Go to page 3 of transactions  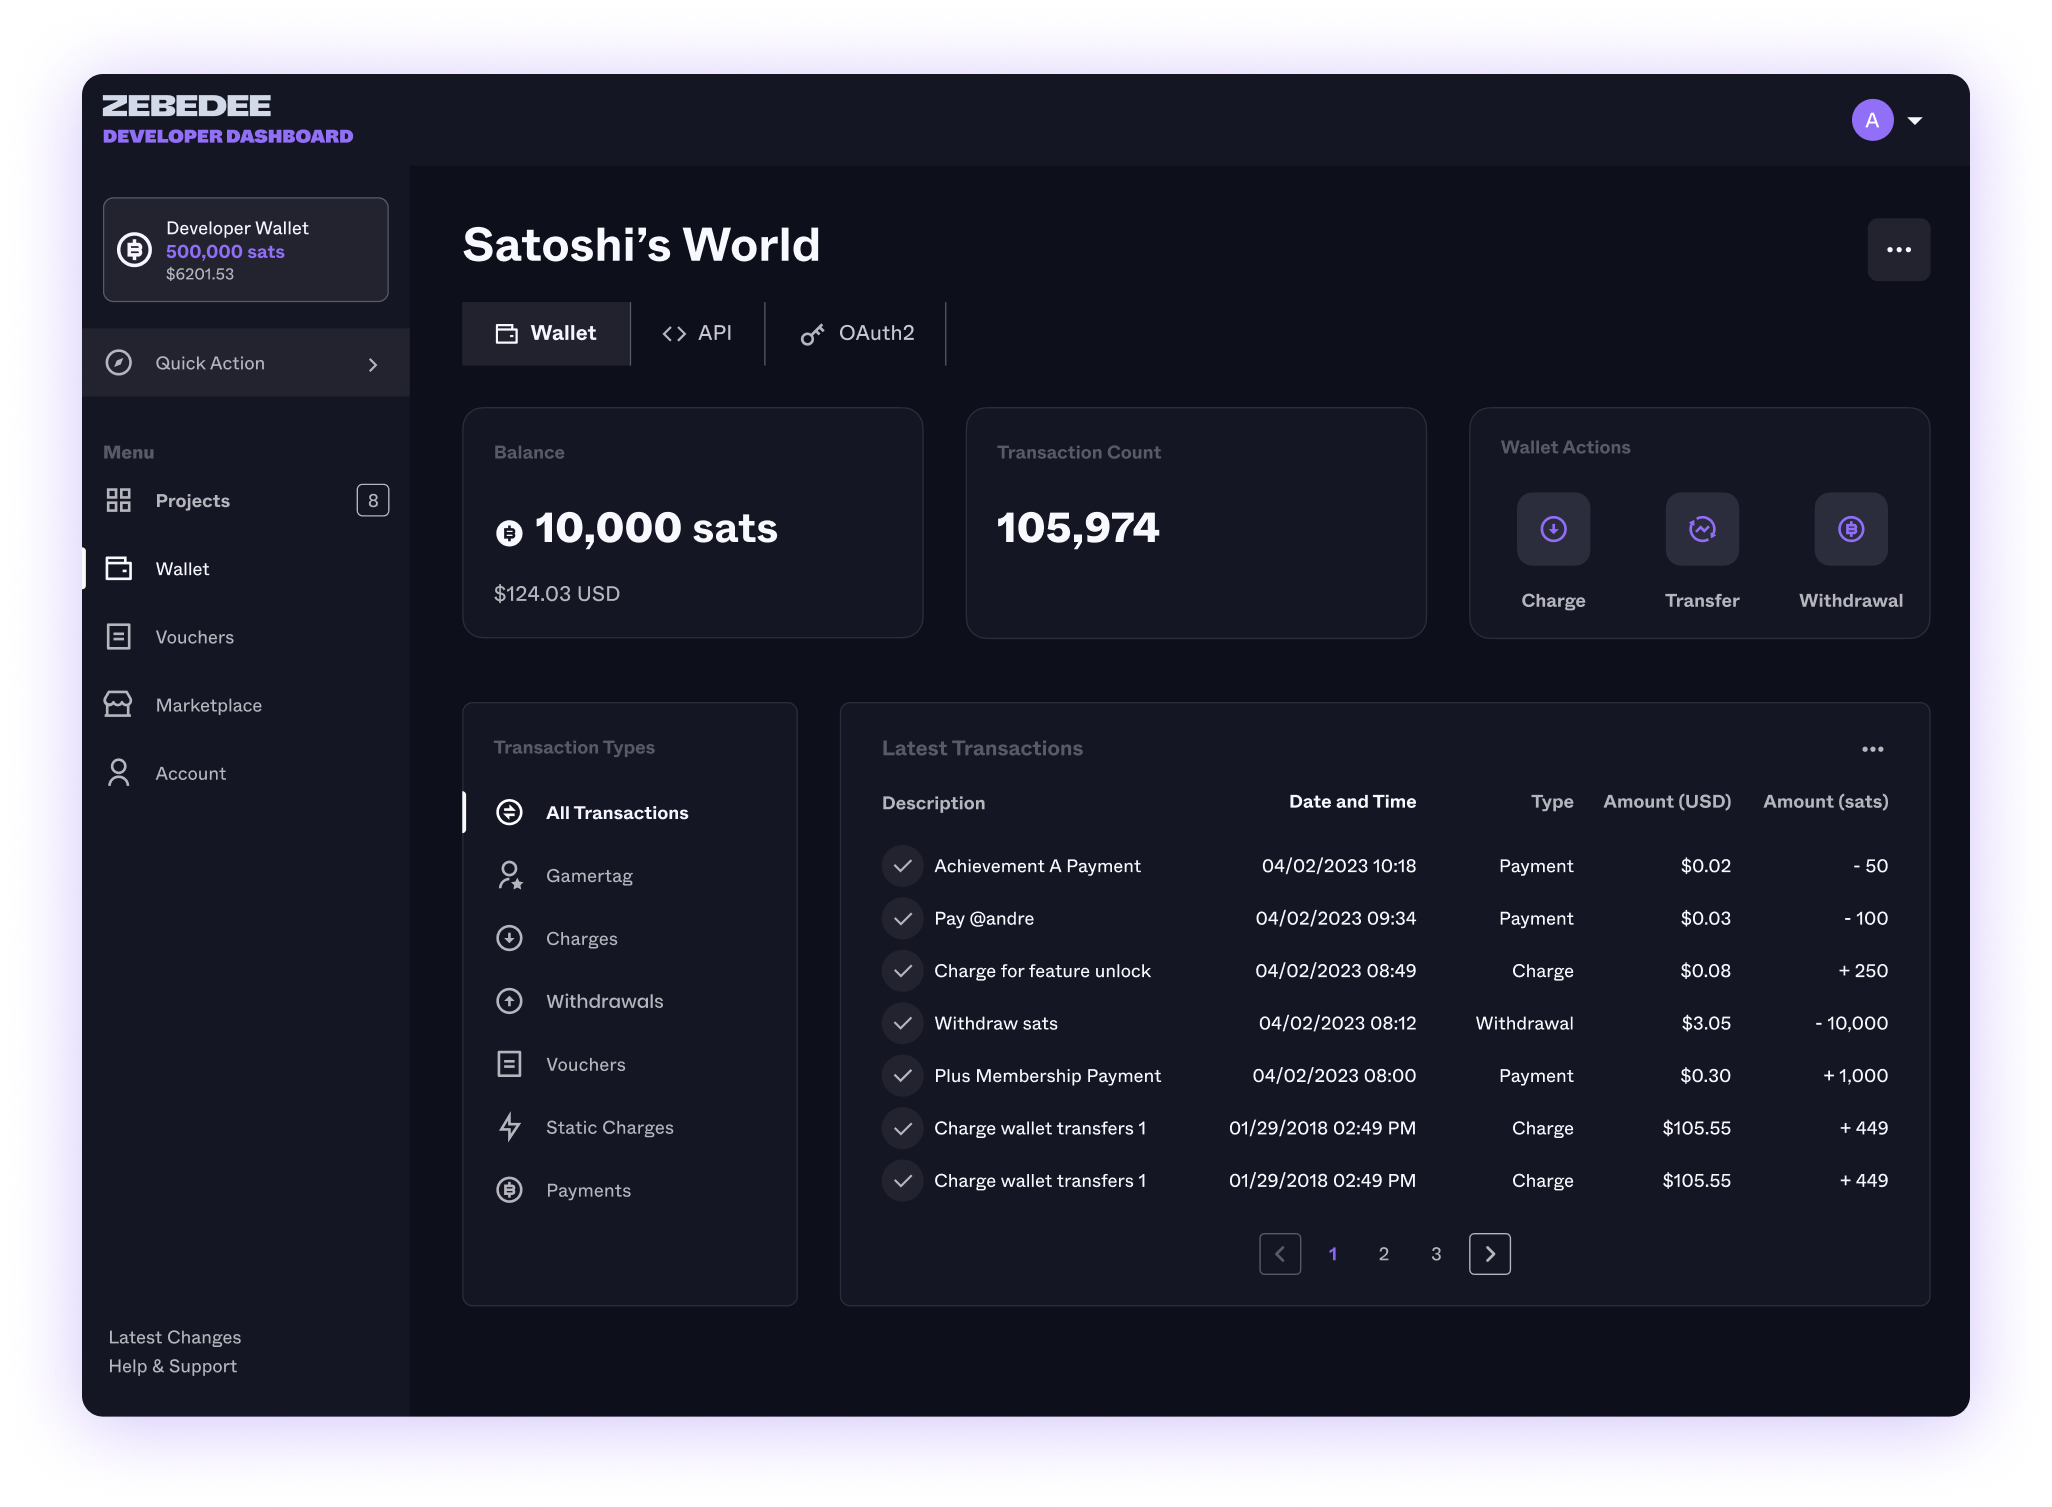(x=1435, y=1253)
